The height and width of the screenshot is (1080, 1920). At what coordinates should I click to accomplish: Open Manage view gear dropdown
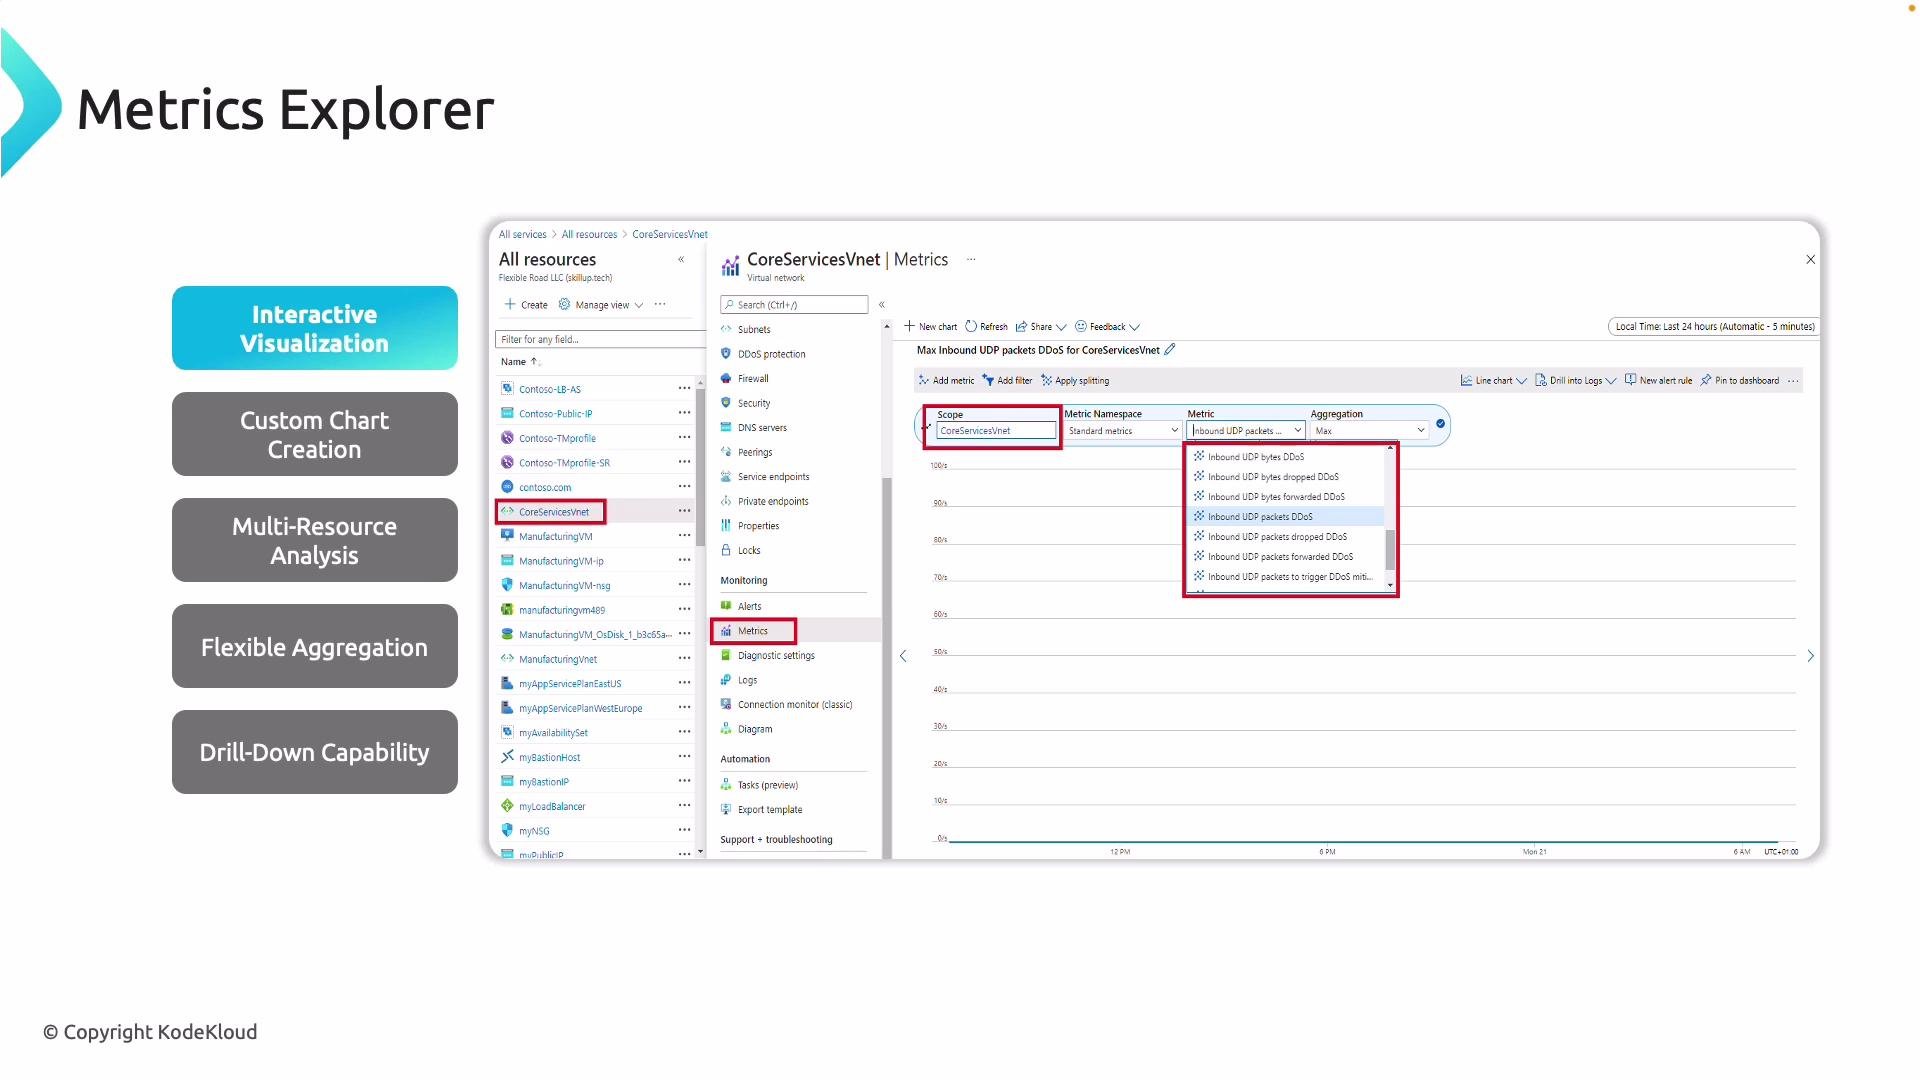[x=601, y=305]
